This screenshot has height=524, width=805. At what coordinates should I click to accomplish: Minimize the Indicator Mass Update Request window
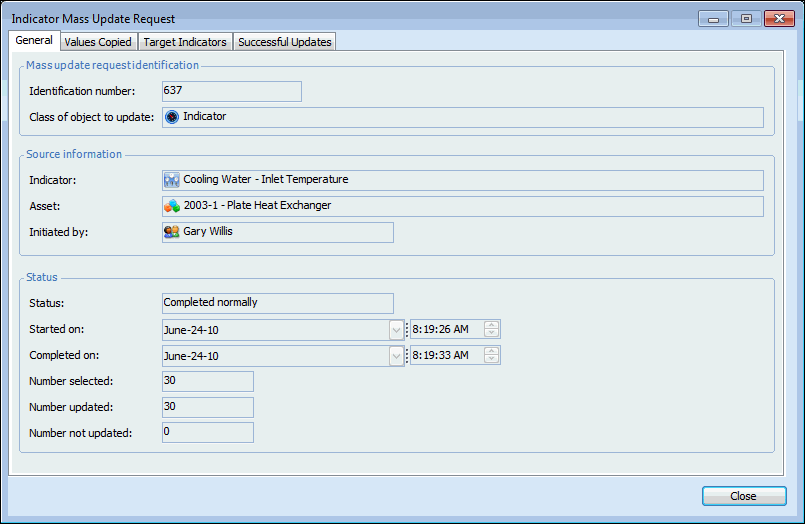pyautogui.click(x=713, y=19)
